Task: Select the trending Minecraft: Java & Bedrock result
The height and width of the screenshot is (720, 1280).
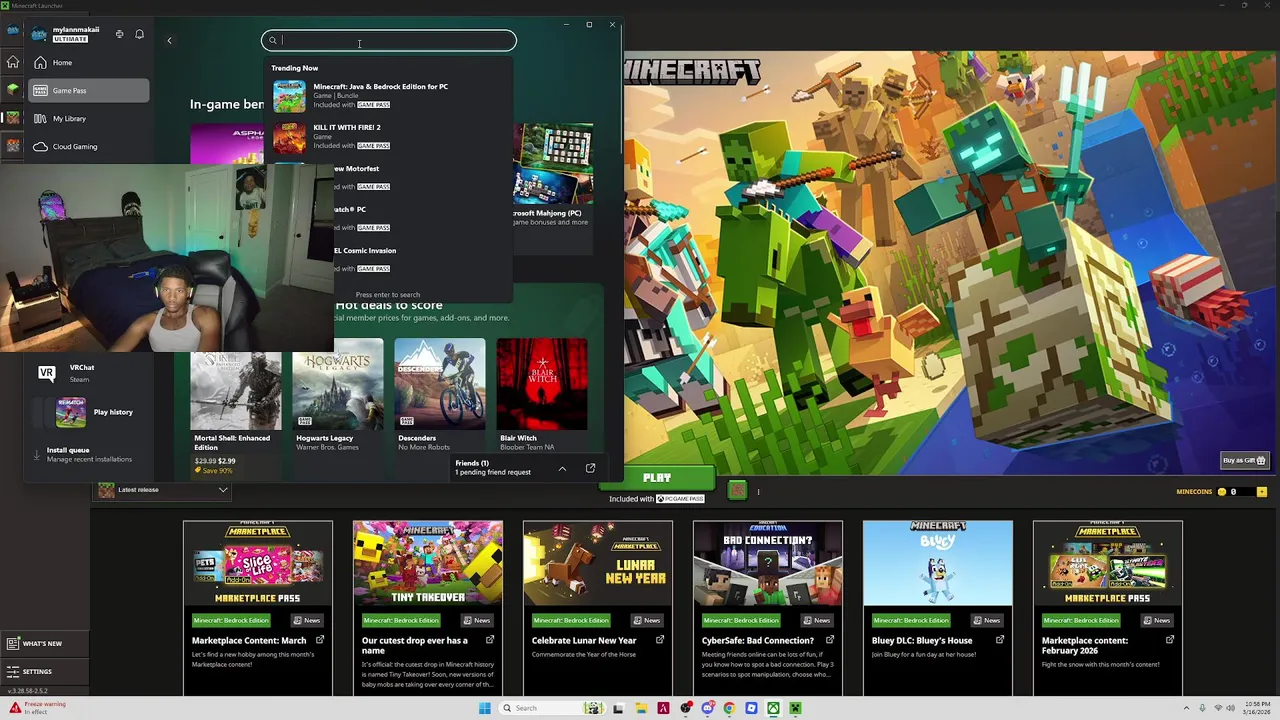Action: [390, 95]
